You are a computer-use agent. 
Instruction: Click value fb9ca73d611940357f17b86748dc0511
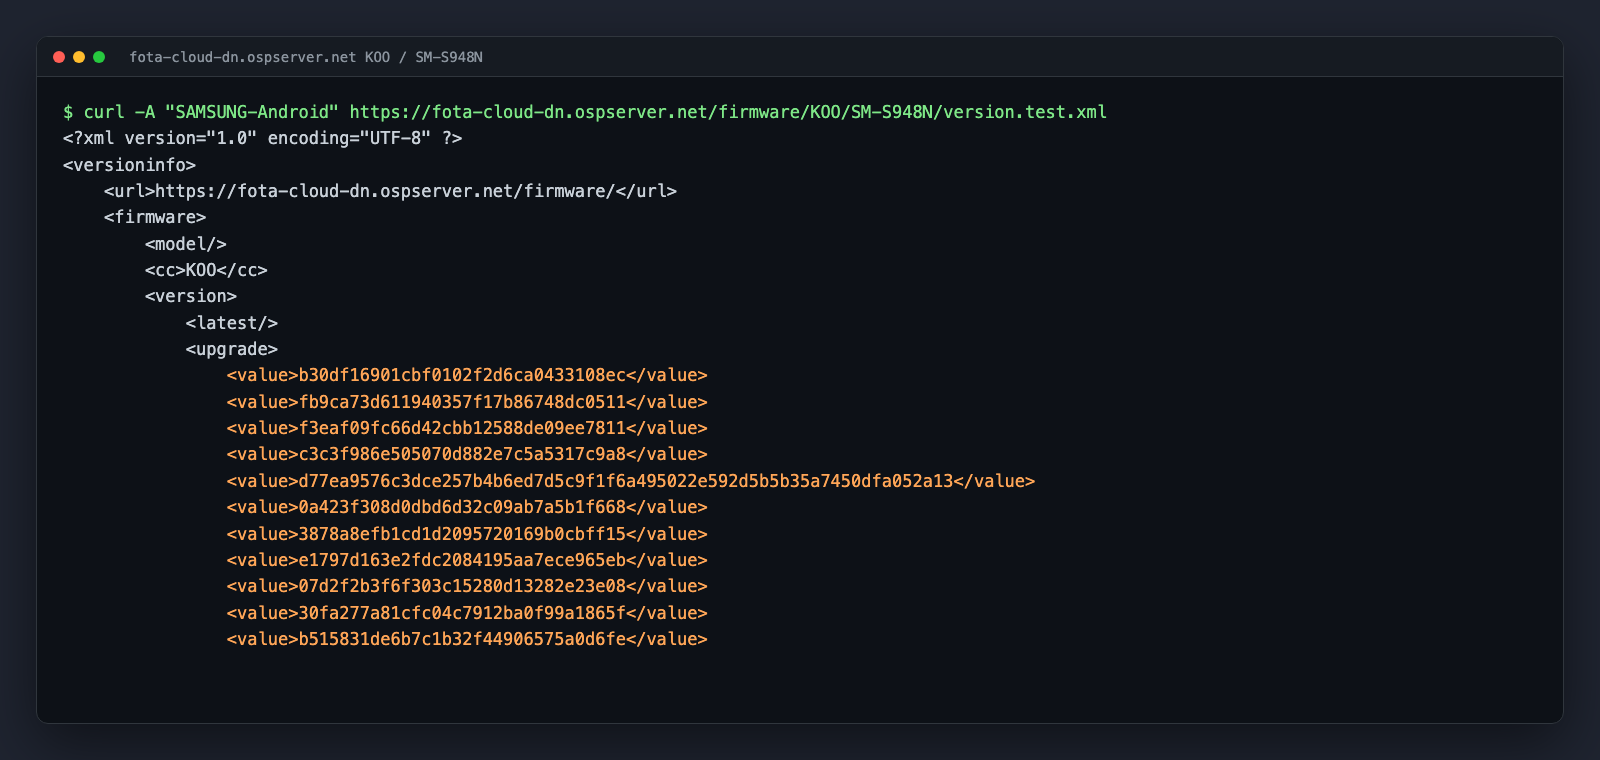coord(467,402)
